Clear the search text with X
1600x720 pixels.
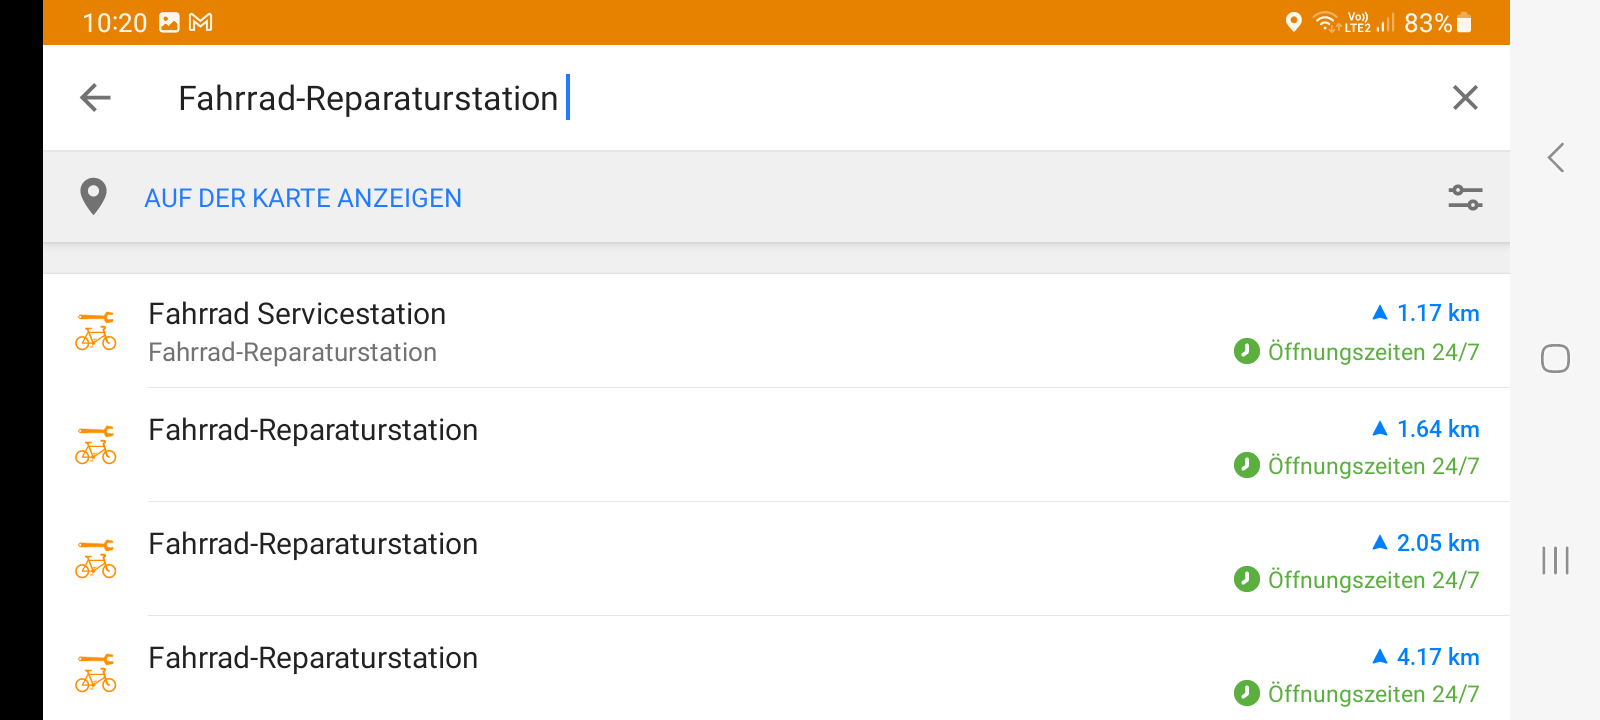tap(1465, 98)
